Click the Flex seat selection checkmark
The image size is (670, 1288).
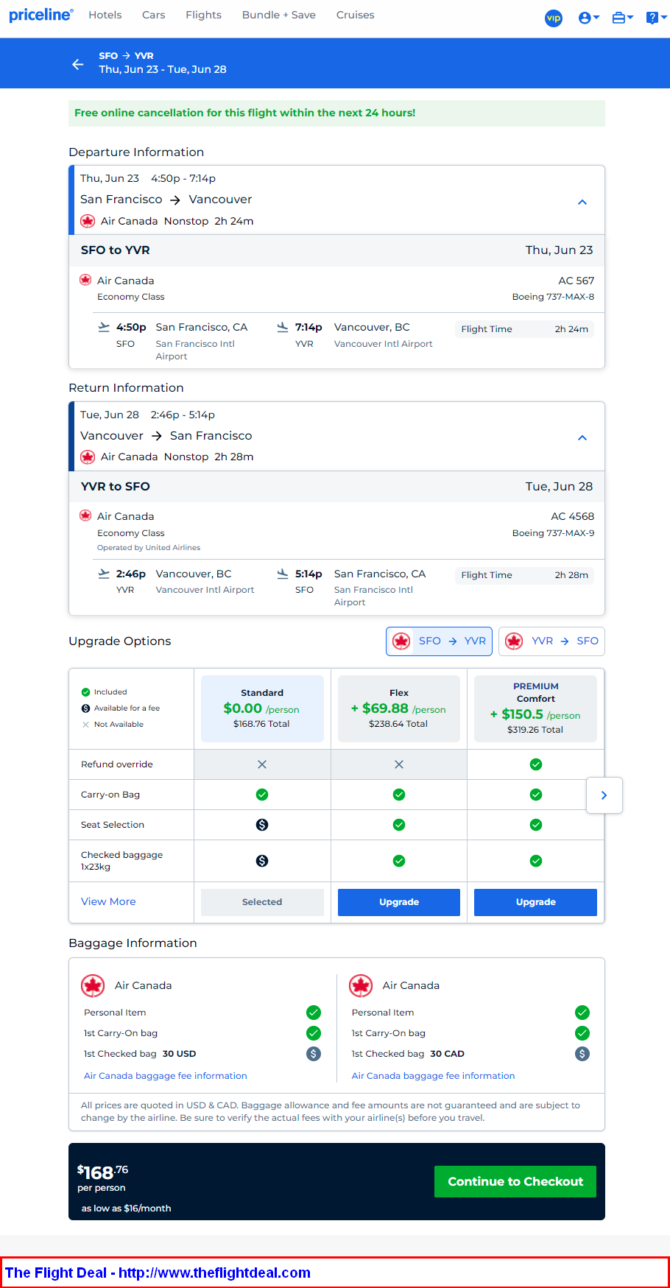click(x=399, y=825)
